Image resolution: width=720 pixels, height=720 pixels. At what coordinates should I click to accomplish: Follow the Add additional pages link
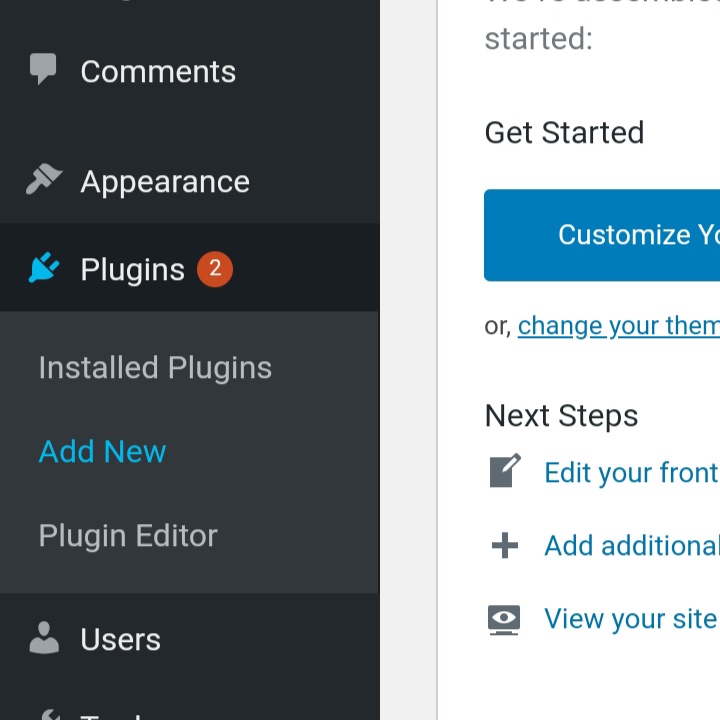coord(631,545)
